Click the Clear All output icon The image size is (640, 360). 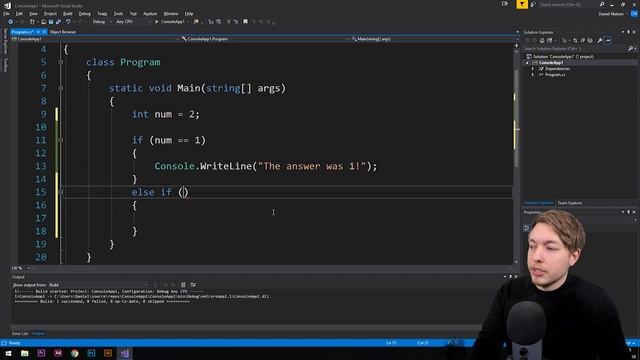pos(183,285)
